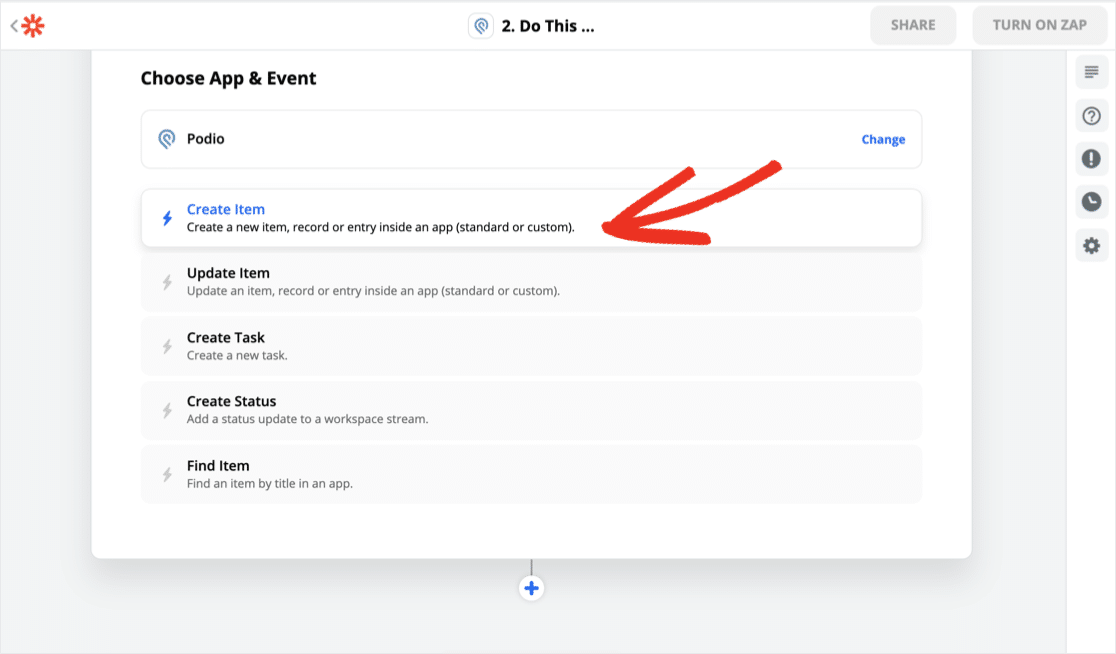The height and width of the screenshot is (654, 1116).
Task: Click the Podio app logo in field
Action: [x=167, y=139]
